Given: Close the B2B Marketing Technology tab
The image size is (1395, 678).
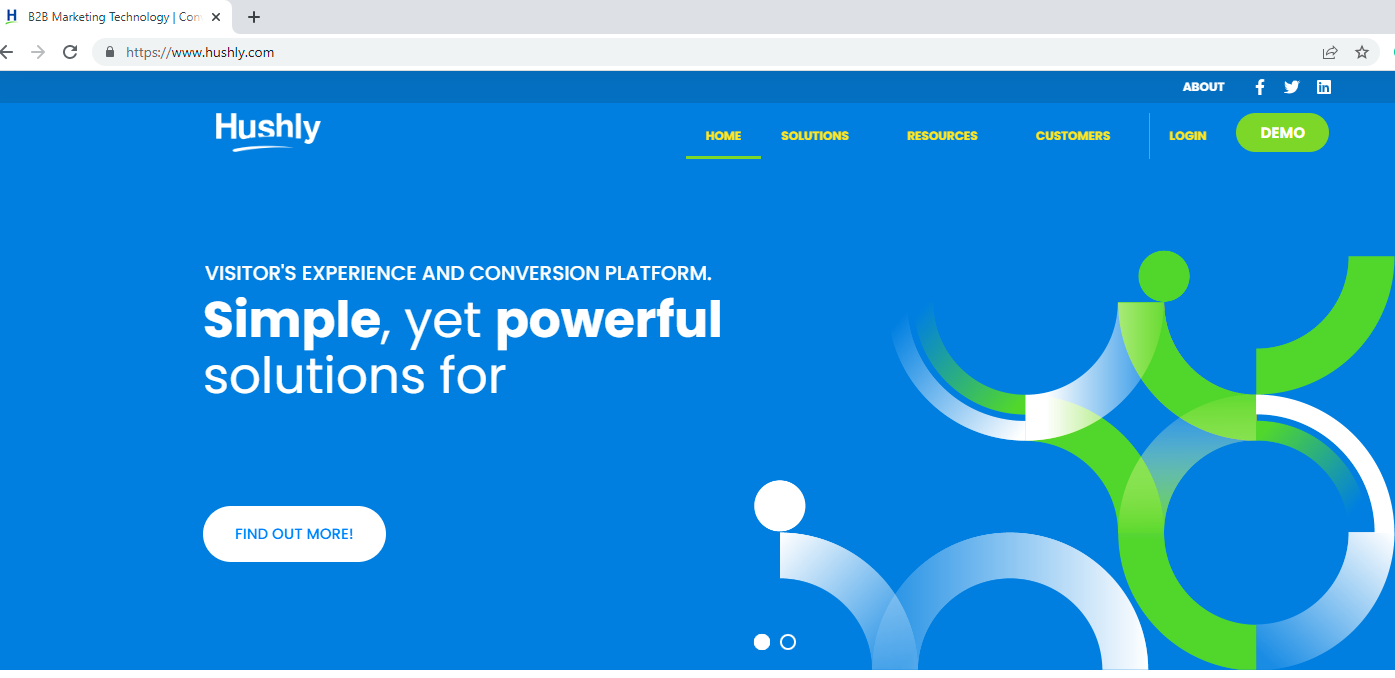Looking at the screenshot, I should click(x=216, y=17).
